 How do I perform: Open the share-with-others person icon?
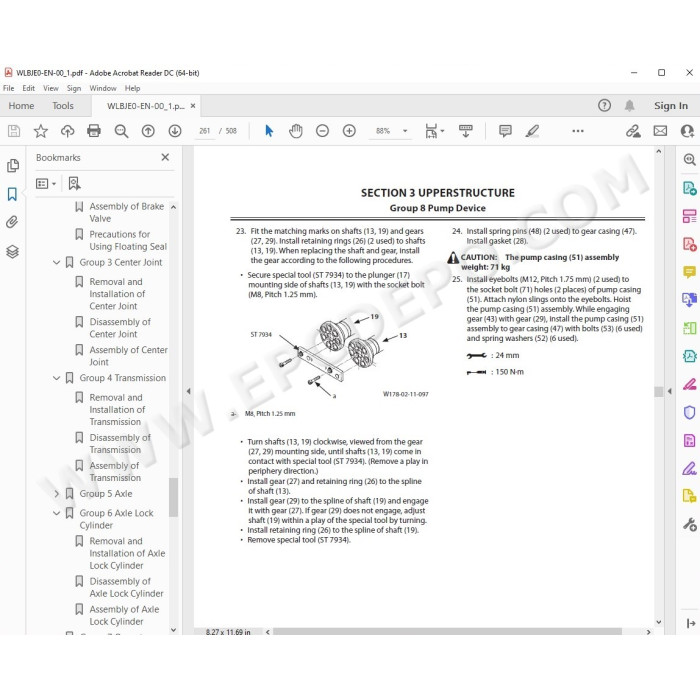click(x=688, y=131)
